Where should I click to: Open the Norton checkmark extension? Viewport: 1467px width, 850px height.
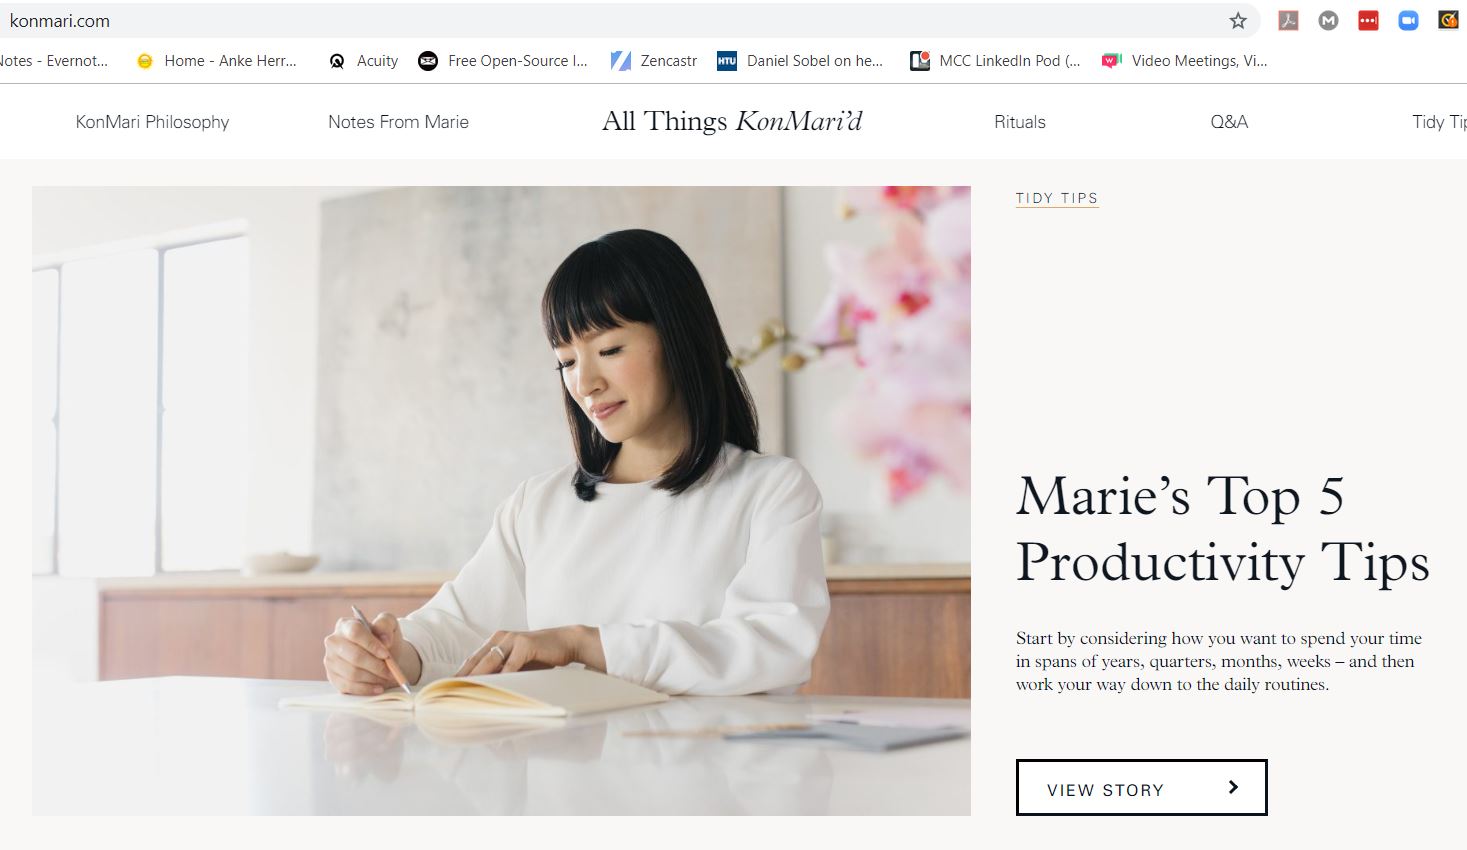tap(1448, 20)
